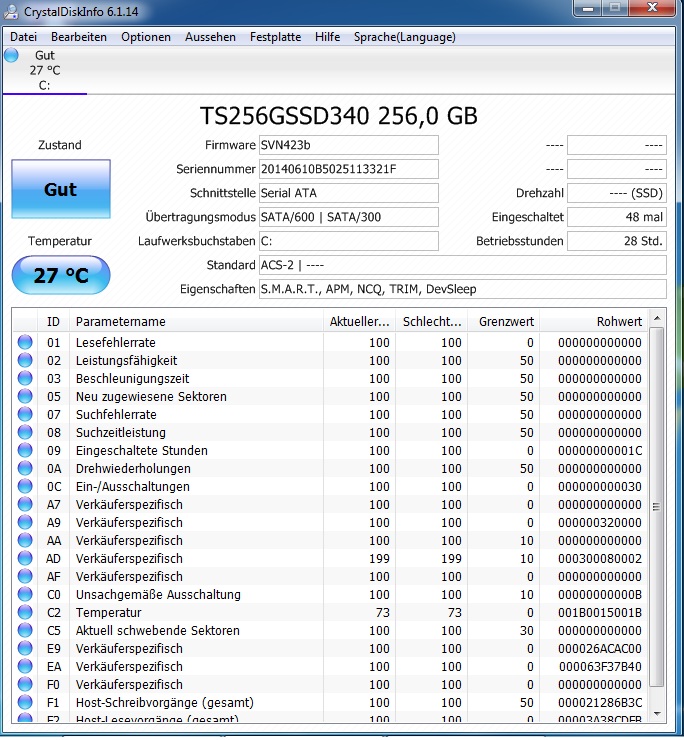Click the status orb in row AD
684x740 pixels.
coord(25,558)
